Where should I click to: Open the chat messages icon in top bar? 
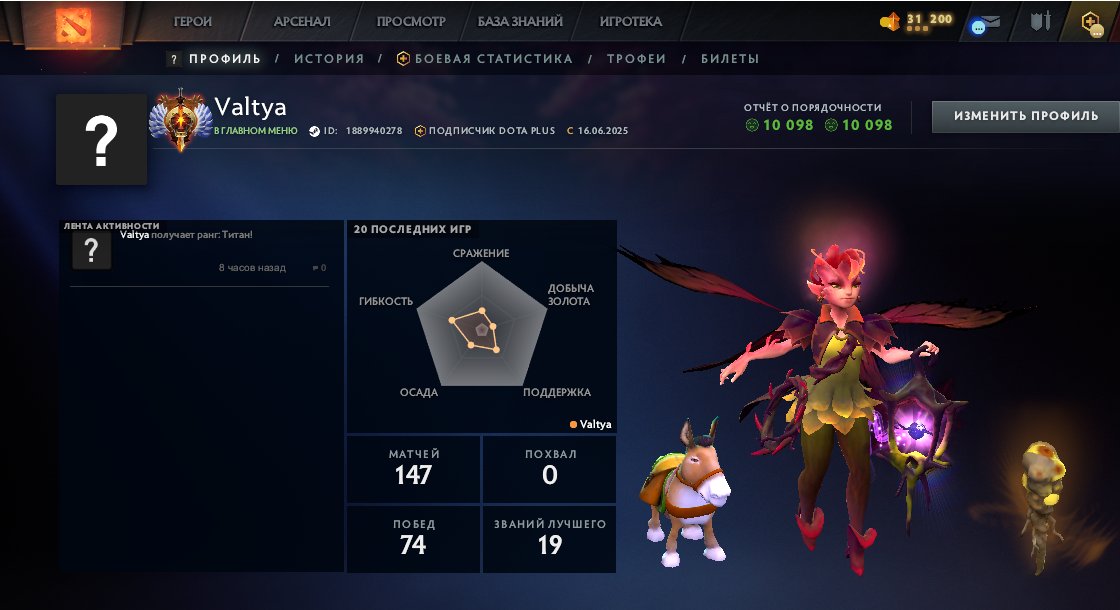pyautogui.click(x=984, y=24)
